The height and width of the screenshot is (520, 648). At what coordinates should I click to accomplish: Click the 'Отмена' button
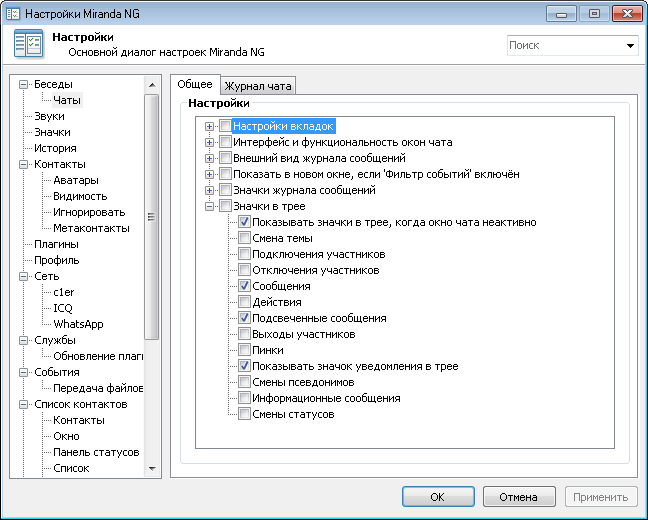pos(519,496)
